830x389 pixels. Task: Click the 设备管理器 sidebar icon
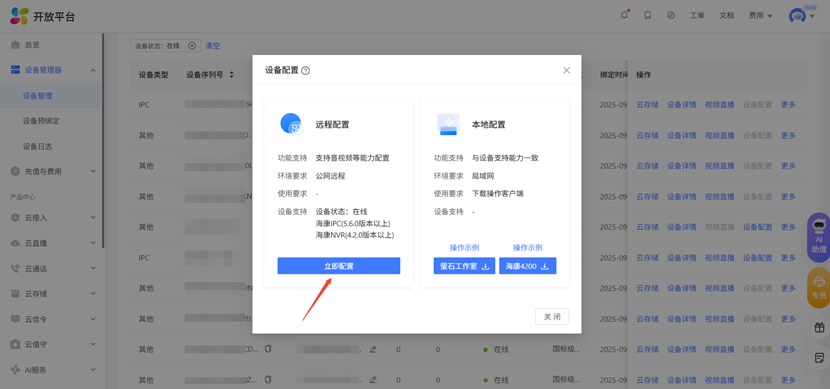15,70
